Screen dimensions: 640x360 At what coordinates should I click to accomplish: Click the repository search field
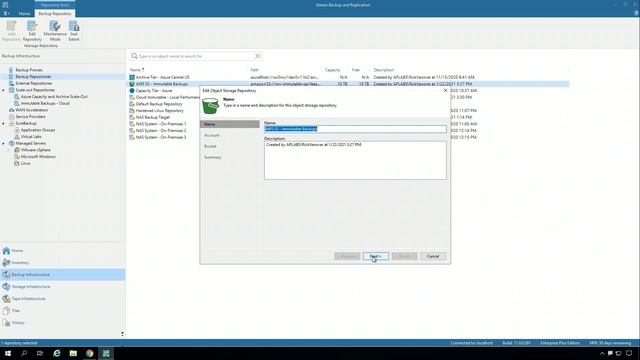[196, 56]
